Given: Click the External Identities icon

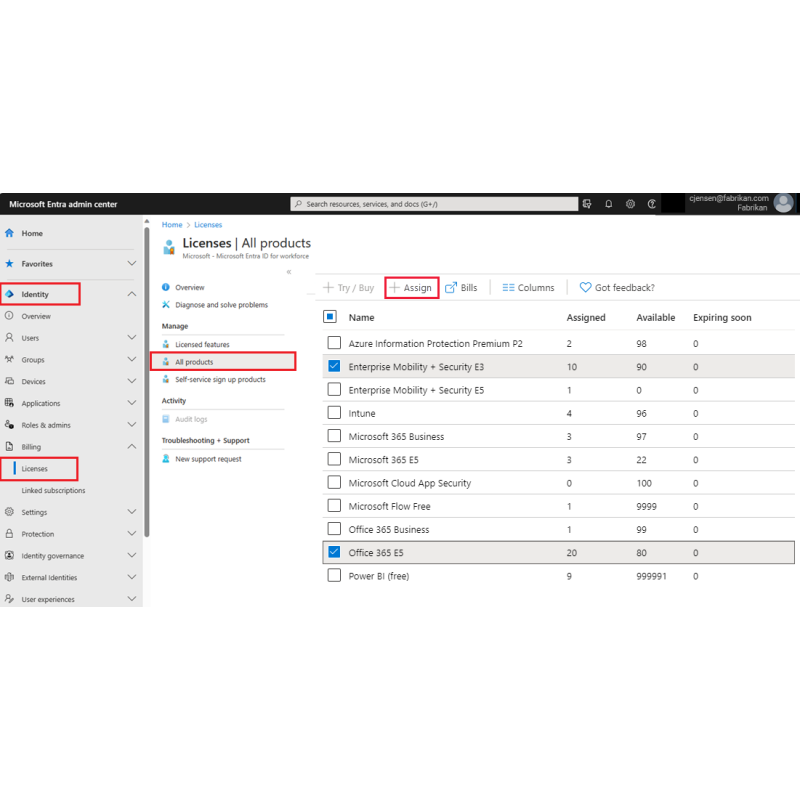Looking at the screenshot, I should coord(9,578).
